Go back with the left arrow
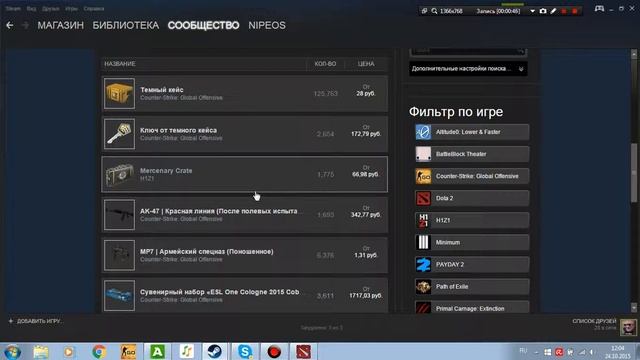640x360 pixels. click(10, 25)
